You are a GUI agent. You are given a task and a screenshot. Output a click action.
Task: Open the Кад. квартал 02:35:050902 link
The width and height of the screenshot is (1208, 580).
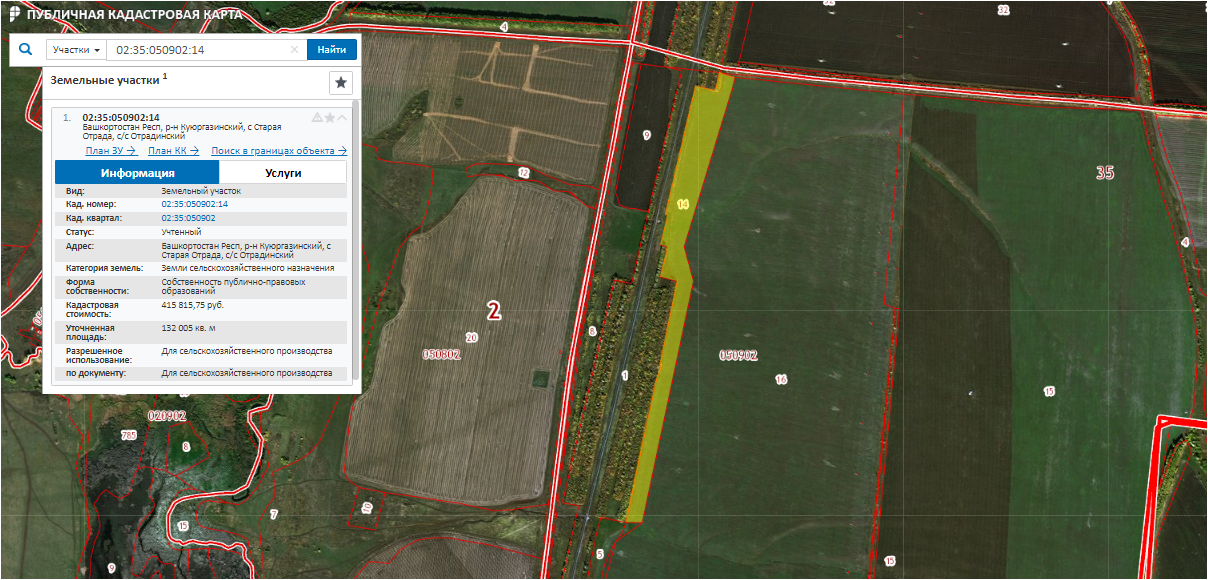(188, 218)
